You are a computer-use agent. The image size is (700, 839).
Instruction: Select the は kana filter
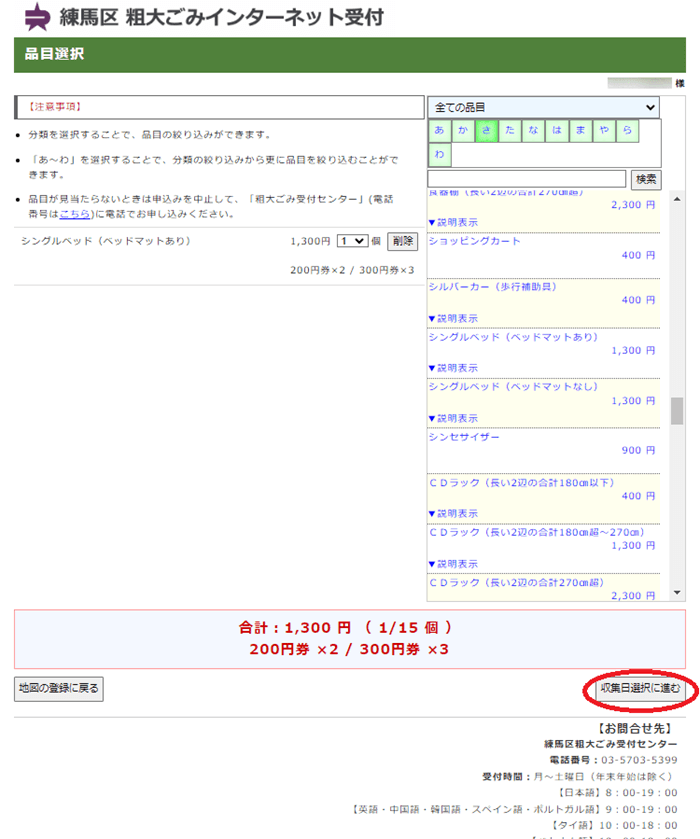click(557, 131)
